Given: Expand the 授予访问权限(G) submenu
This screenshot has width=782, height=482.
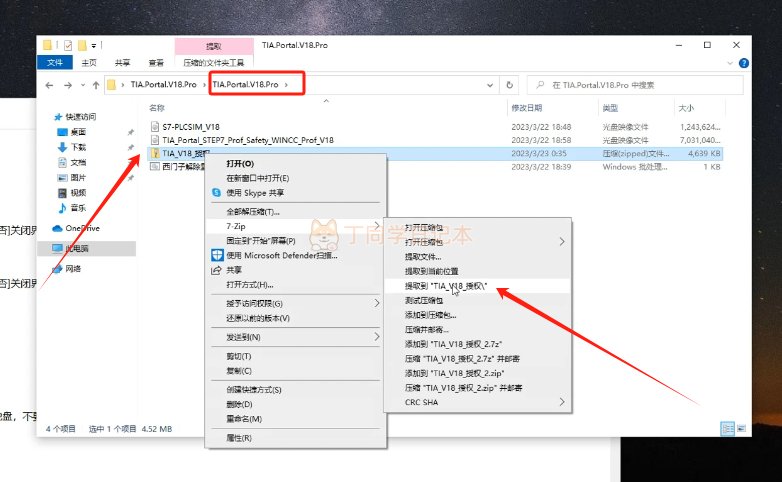Looking at the screenshot, I should pyautogui.click(x=295, y=303).
